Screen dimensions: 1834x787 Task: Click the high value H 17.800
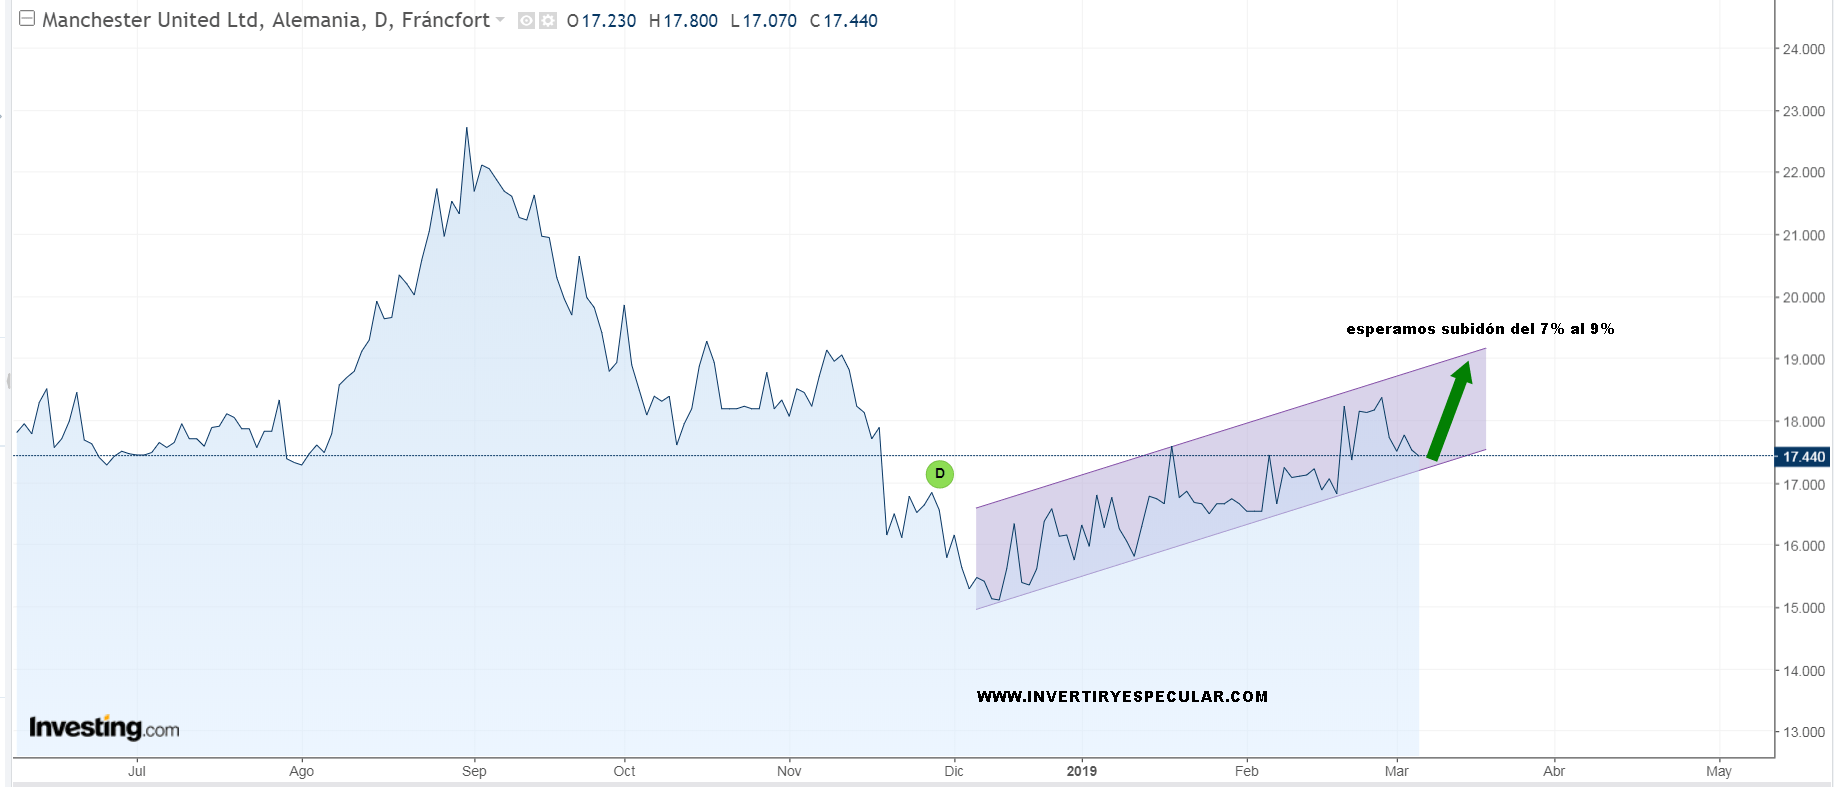(683, 21)
